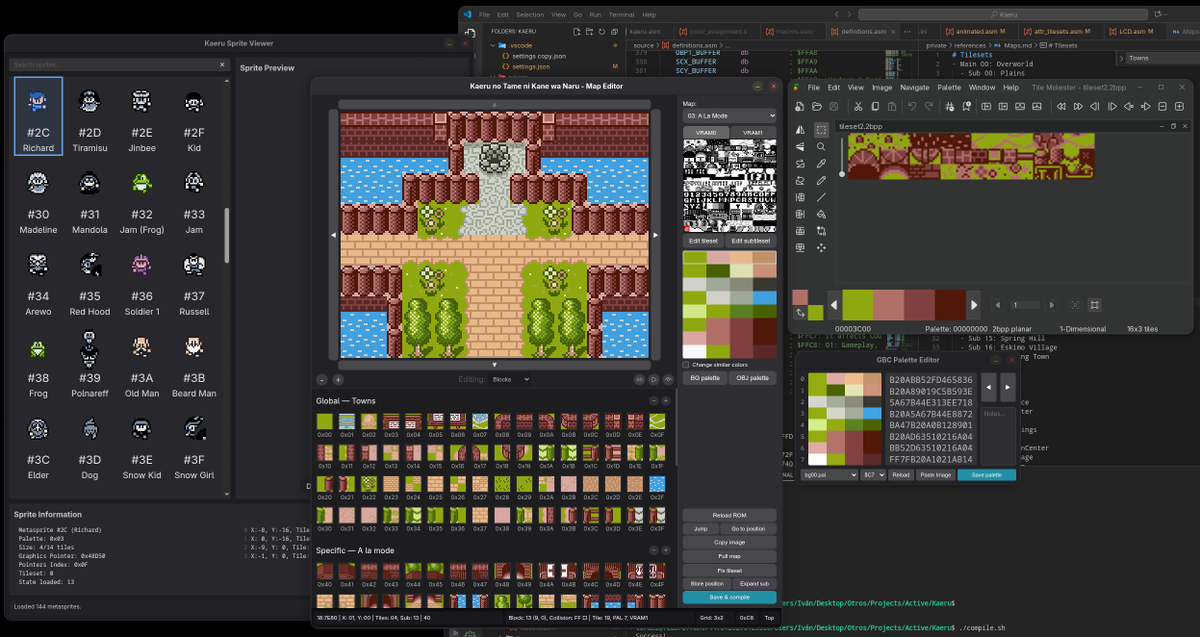The width and height of the screenshot is (1200, 637).
Task: Click the VS Code logo icon
Action: pos(467,15)
